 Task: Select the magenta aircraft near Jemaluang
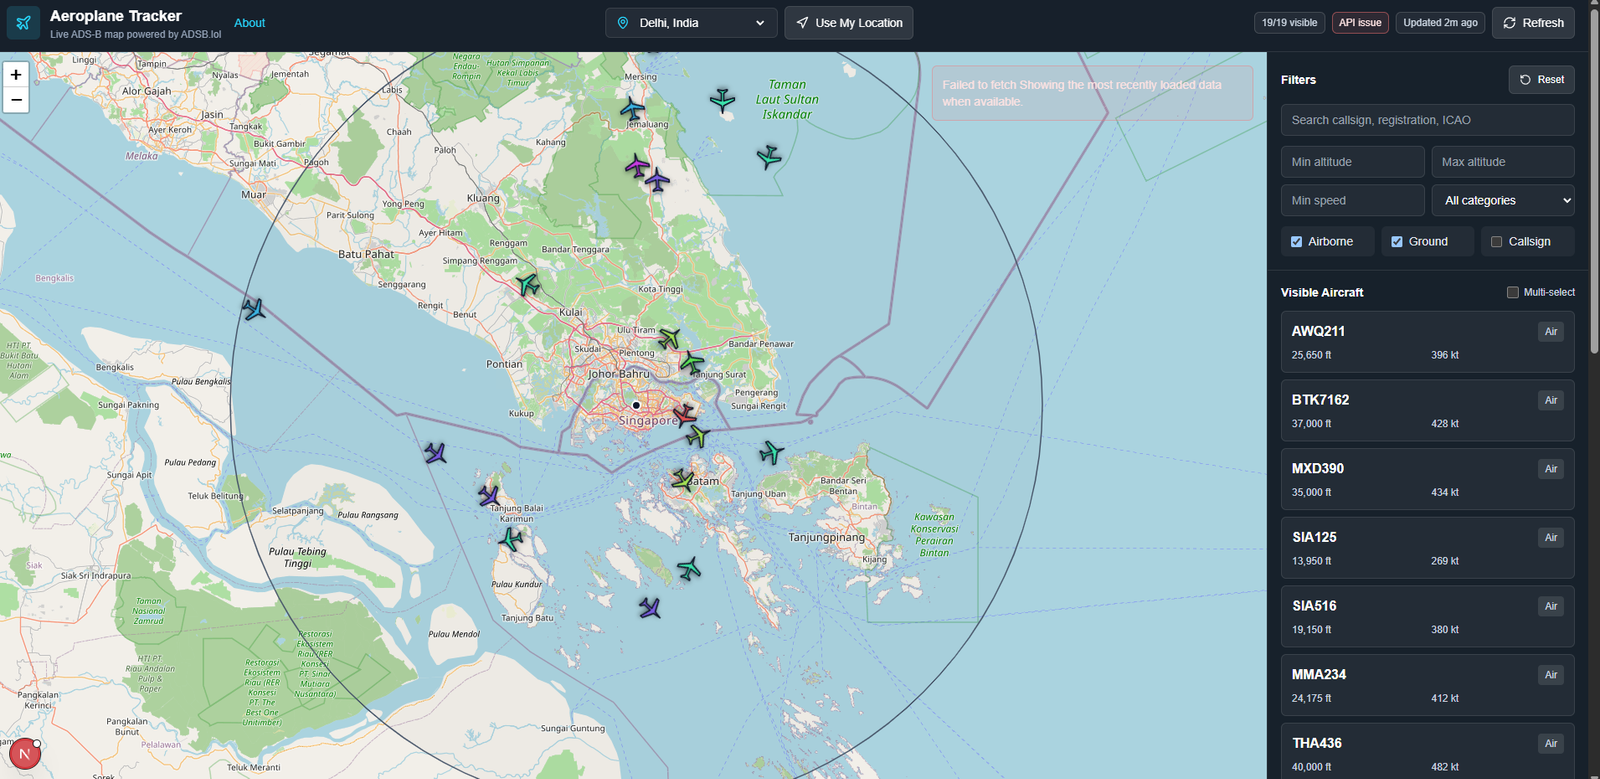click(x=637, y=166)
